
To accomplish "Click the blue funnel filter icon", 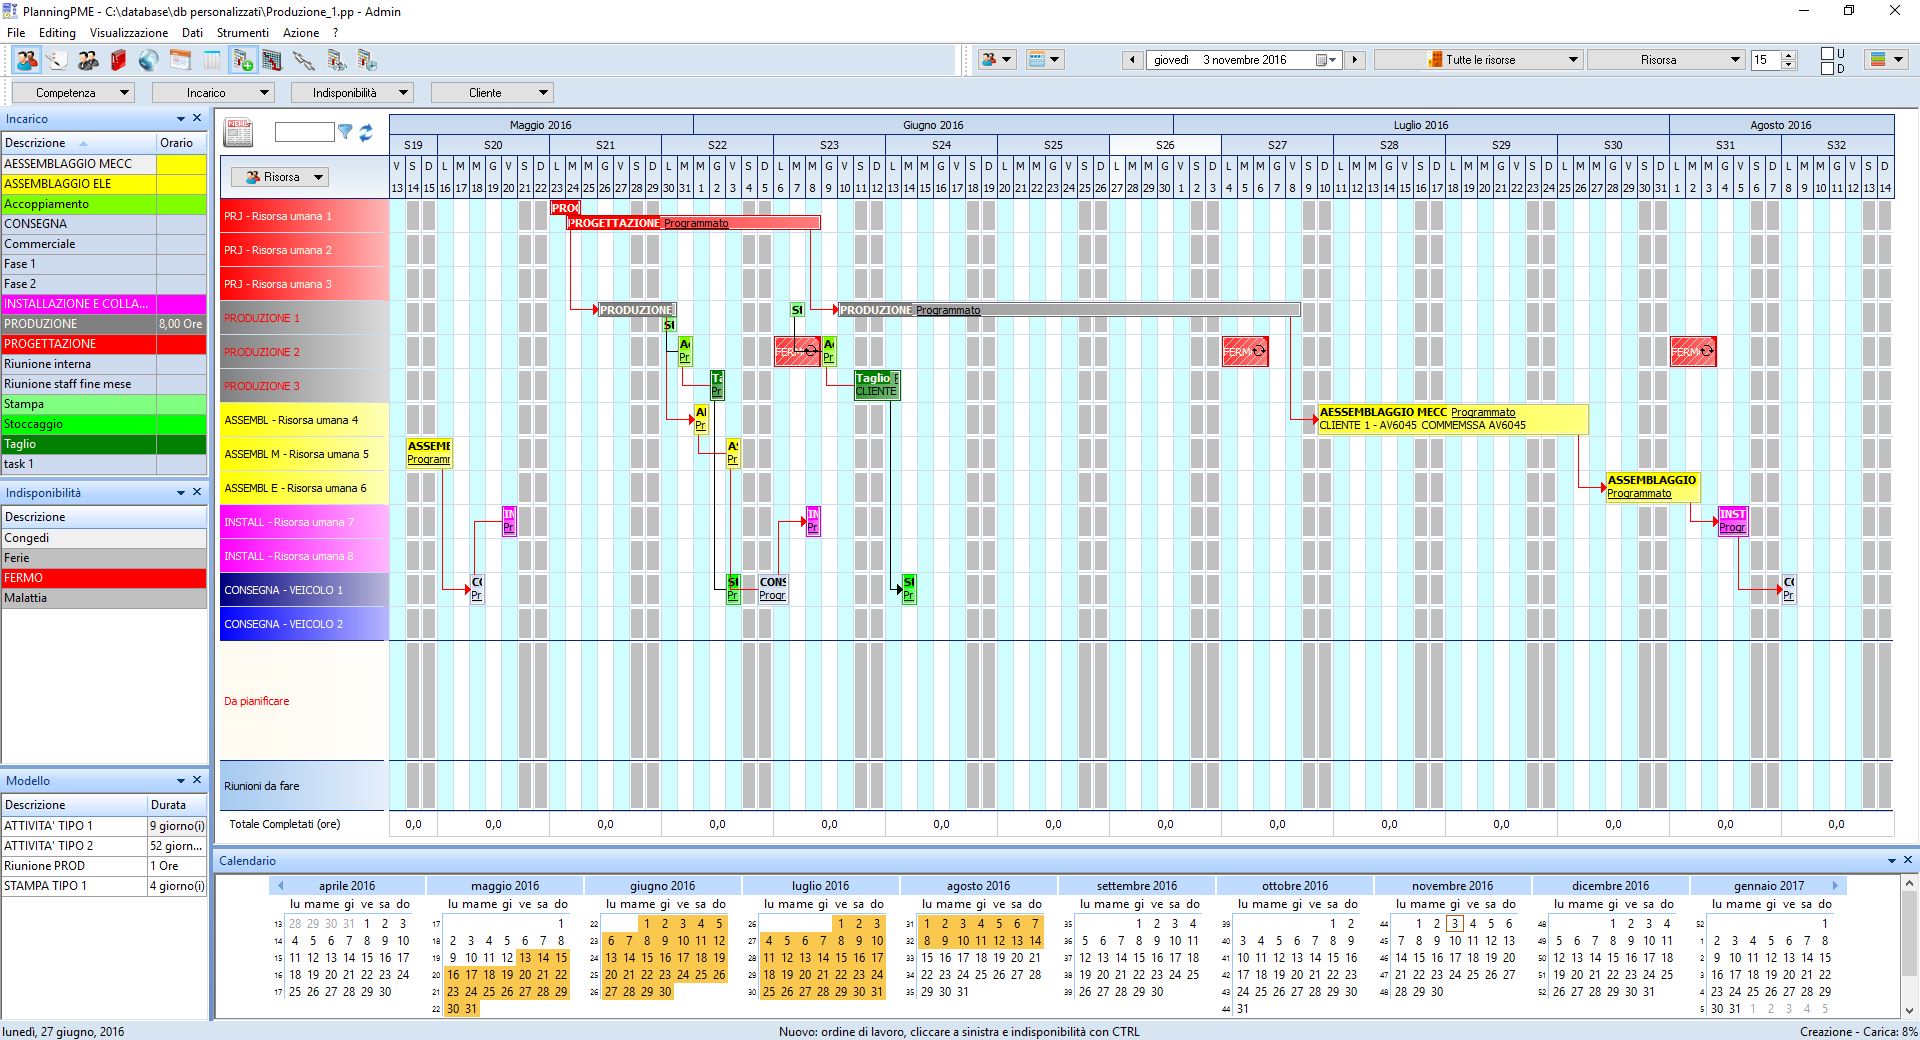I will tap(345, 131).
